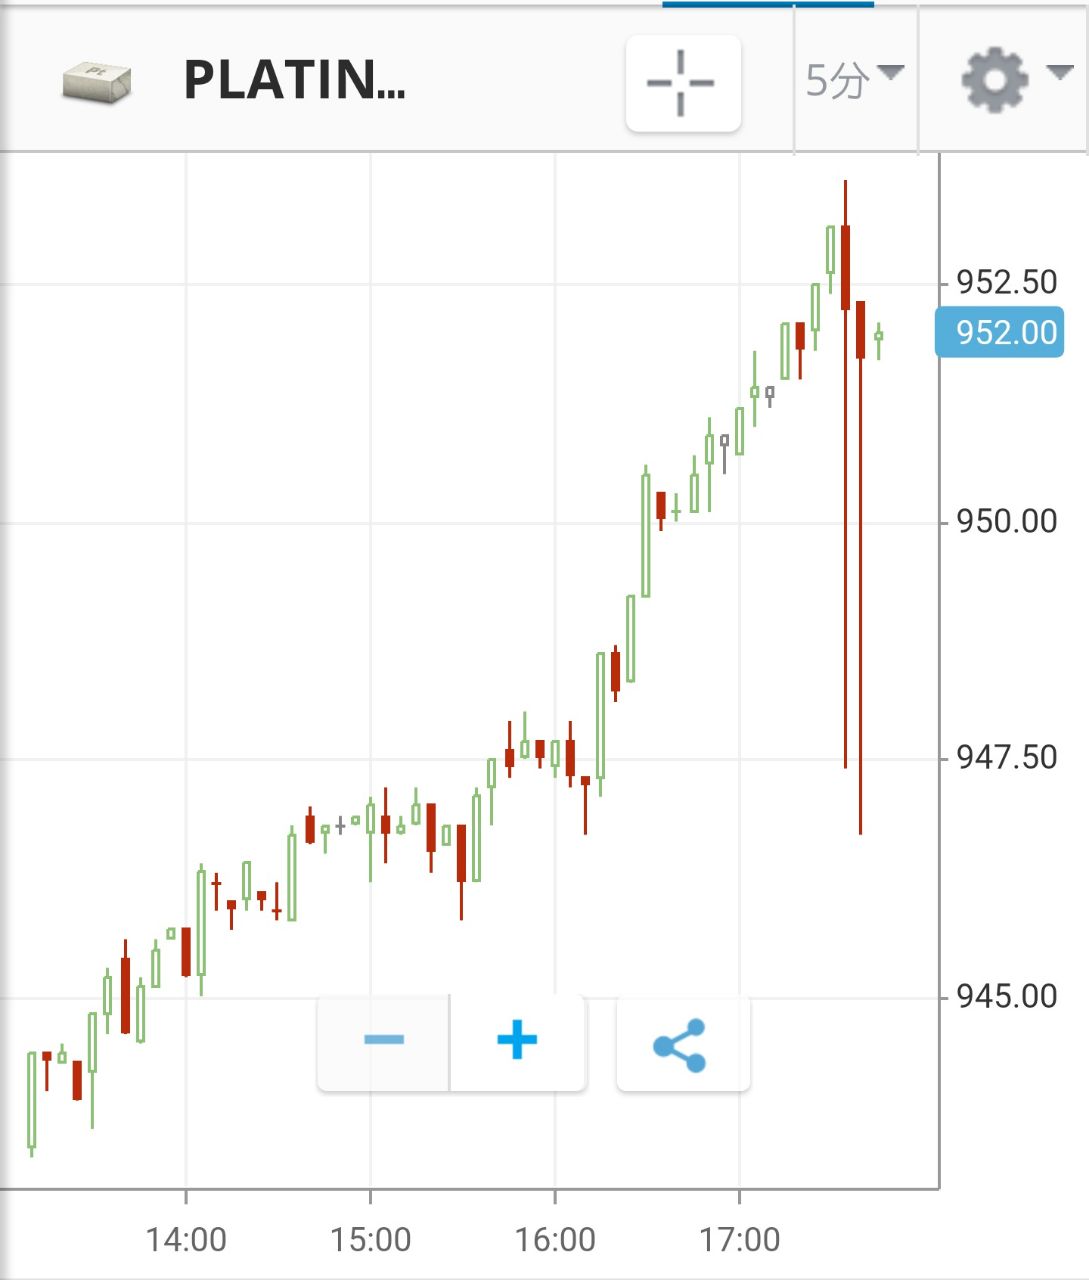Click the last green candle near 952.00
Viewport: 1089px width, 1280px height.
pyautogui.click(x=879, y=340)
